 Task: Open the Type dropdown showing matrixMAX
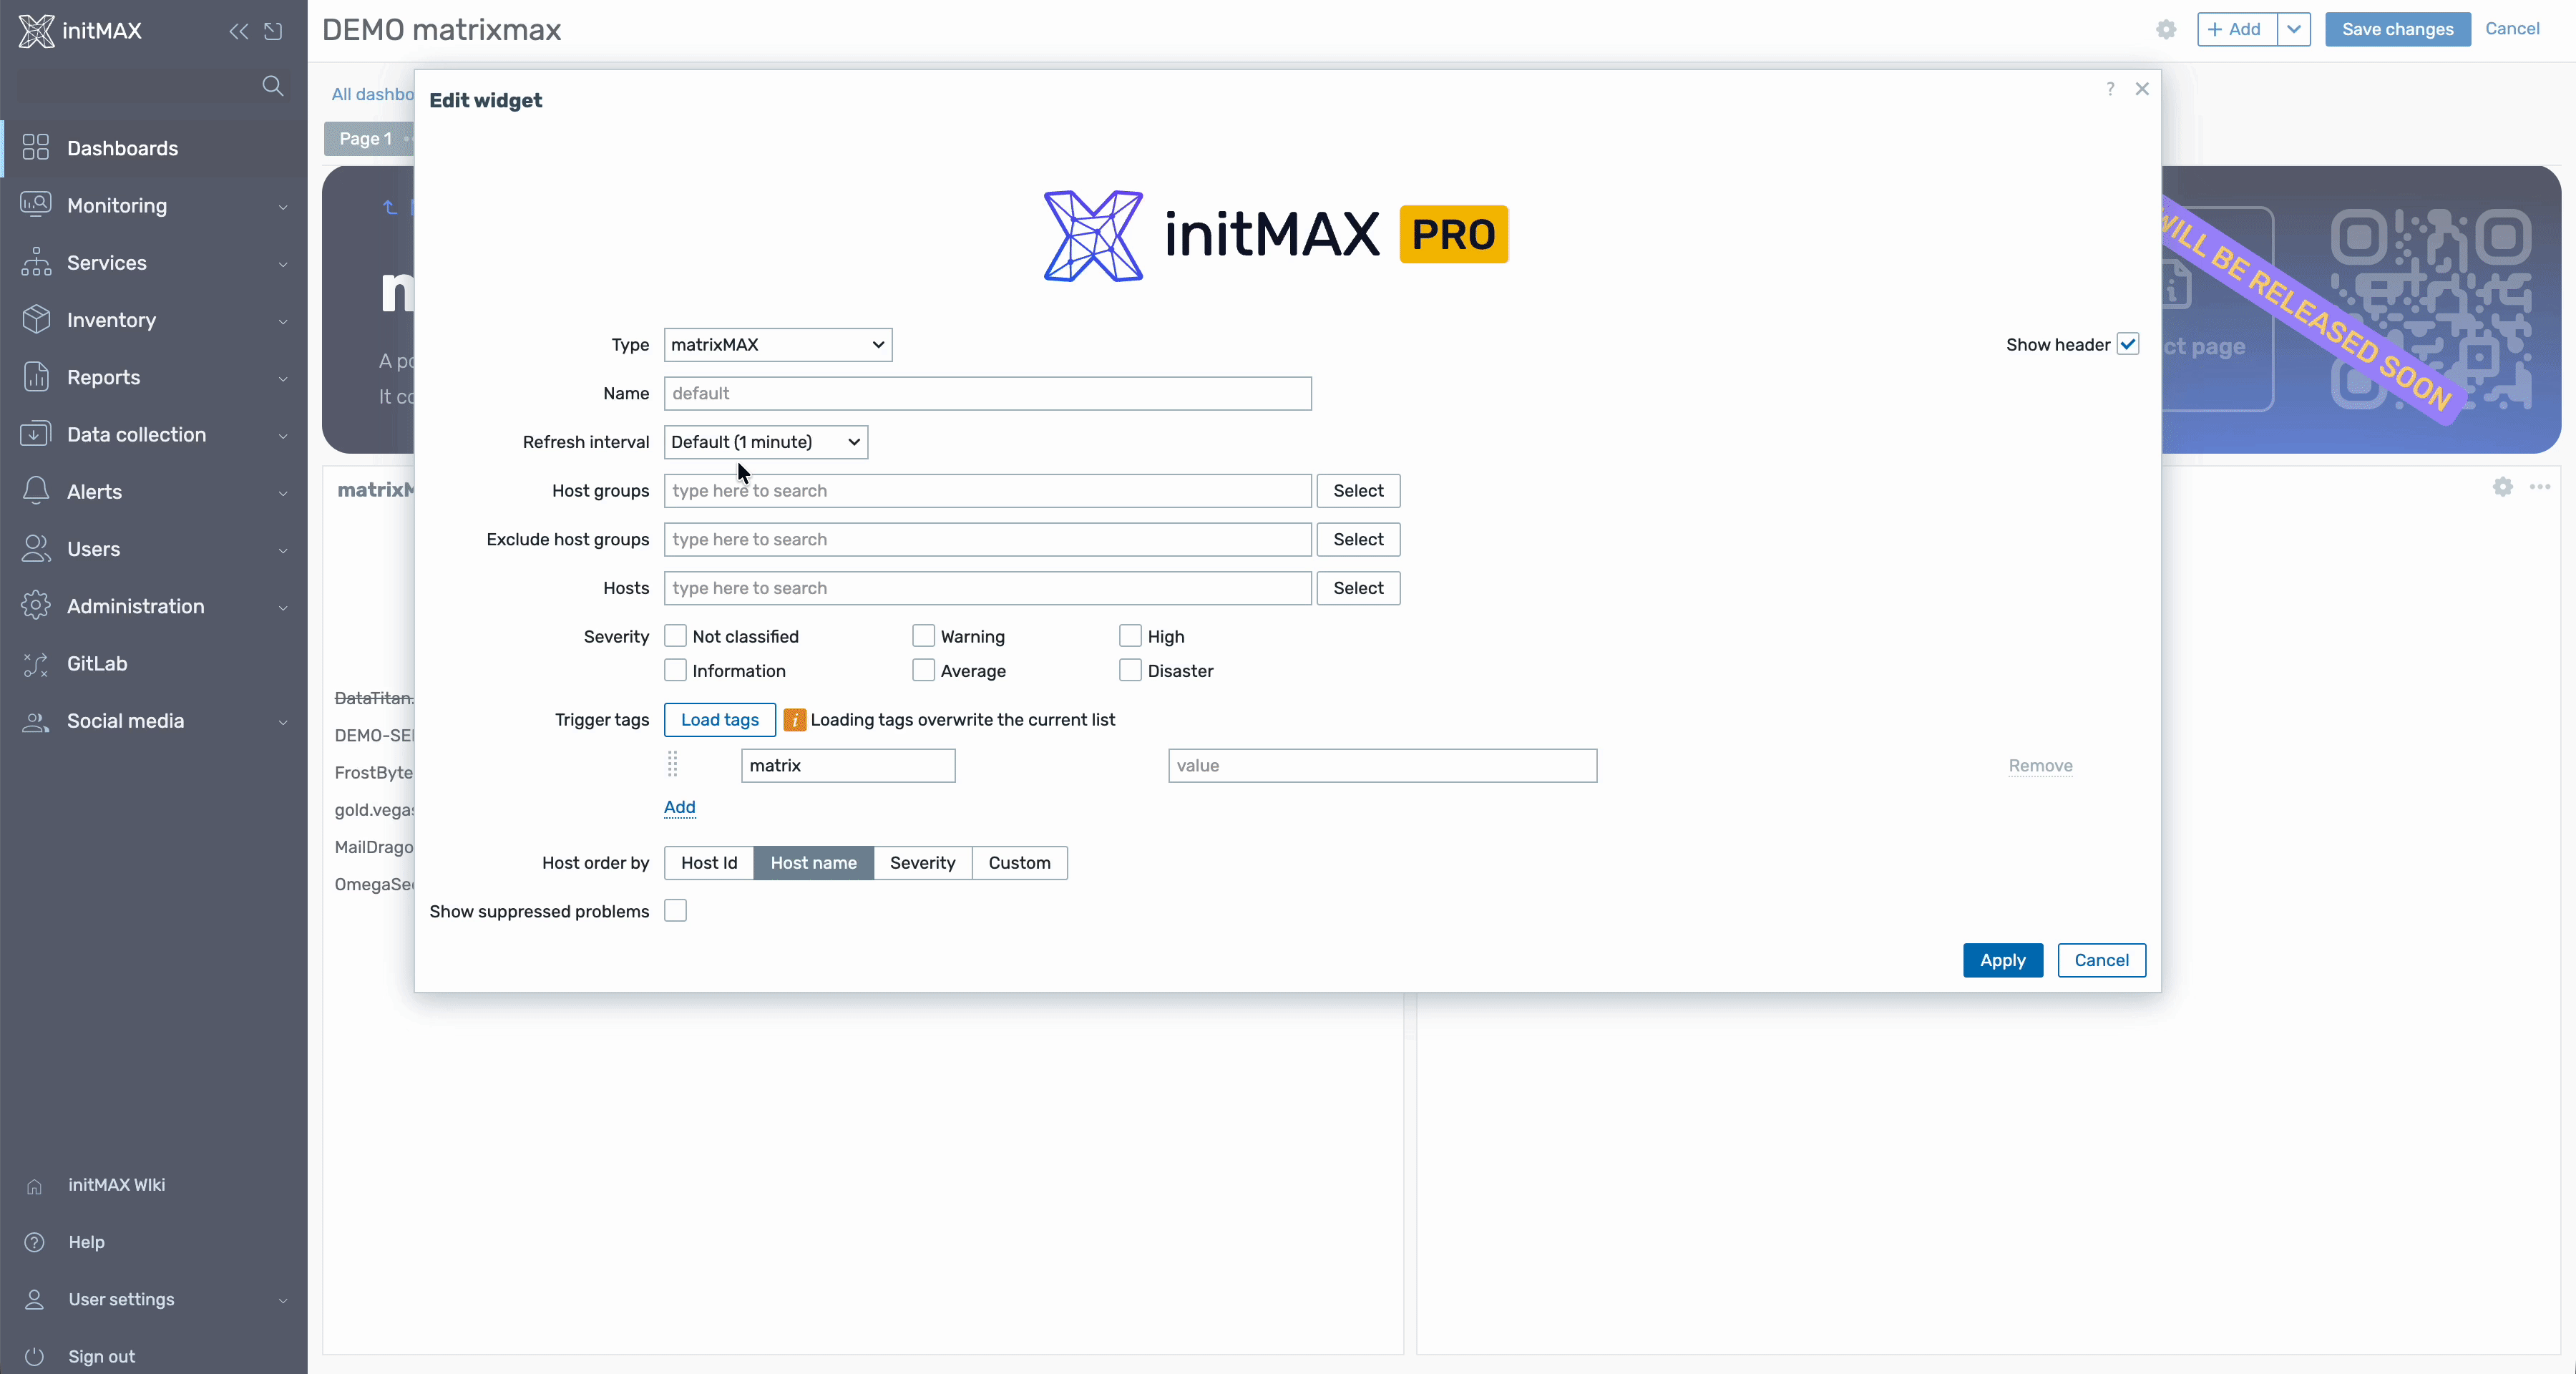pyautogui.click(x=777, y=345)
